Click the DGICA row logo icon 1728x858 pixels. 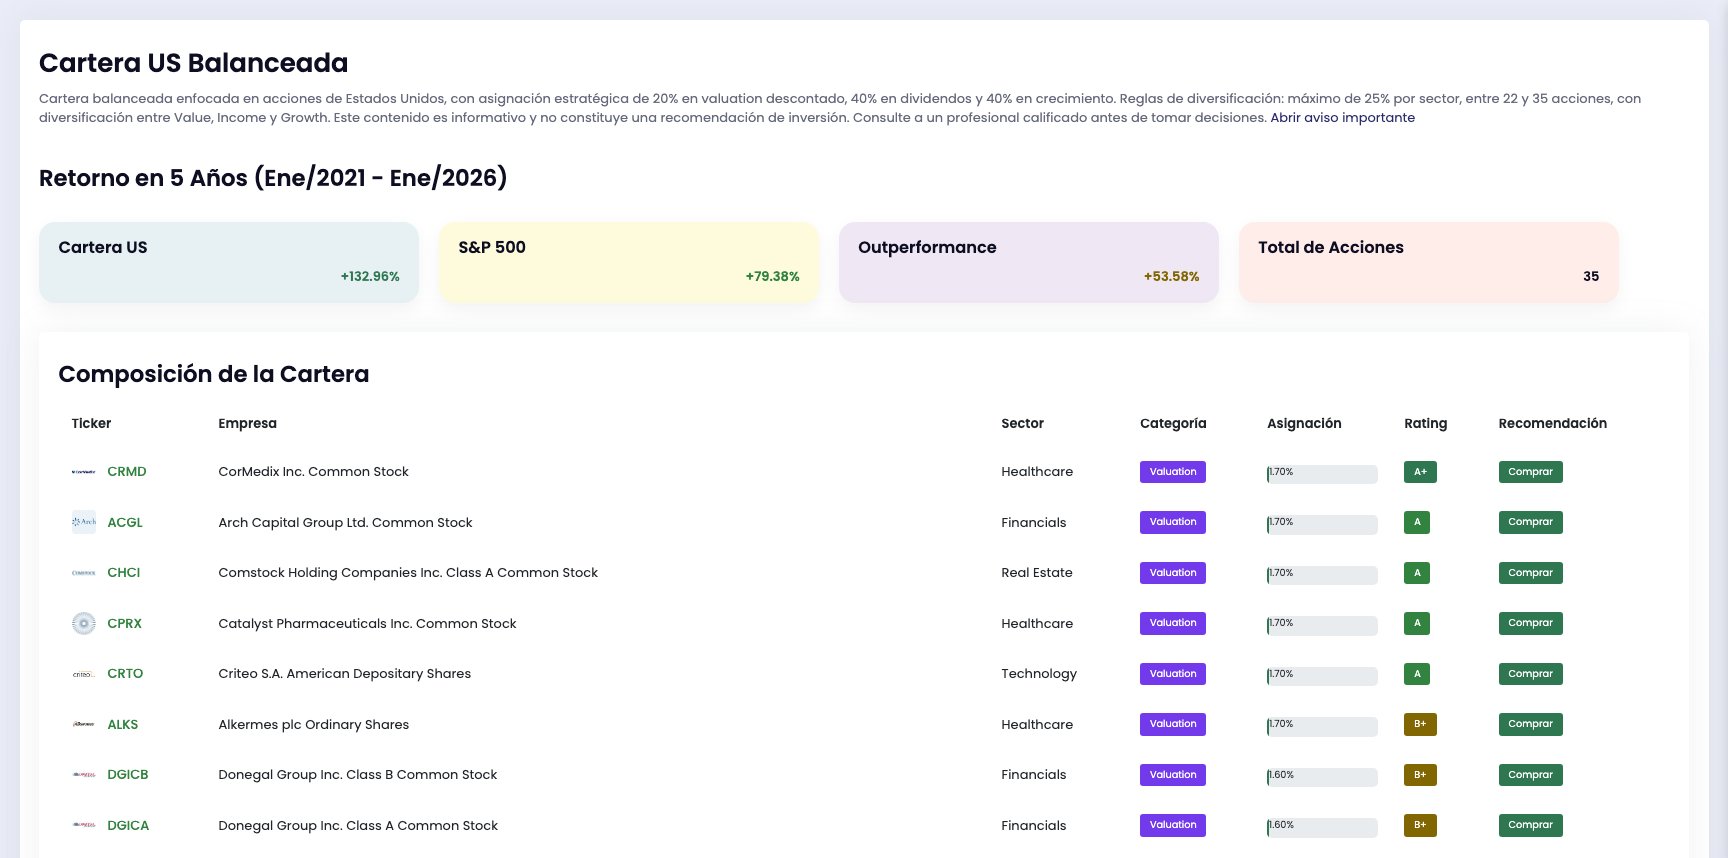(x=84, y=825)
